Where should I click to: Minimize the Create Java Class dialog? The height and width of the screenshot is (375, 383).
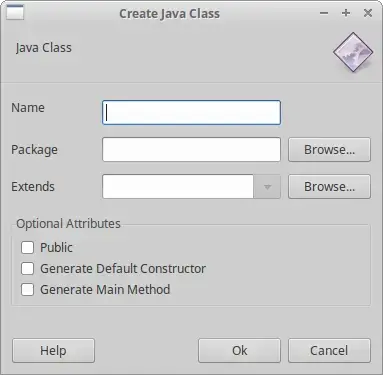[324, 13]
